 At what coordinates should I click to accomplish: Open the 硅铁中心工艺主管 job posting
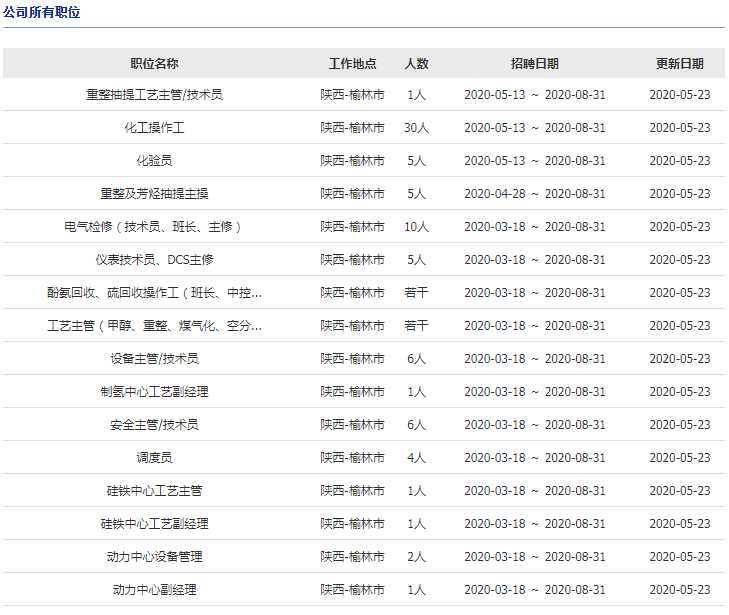click(154, 491)
